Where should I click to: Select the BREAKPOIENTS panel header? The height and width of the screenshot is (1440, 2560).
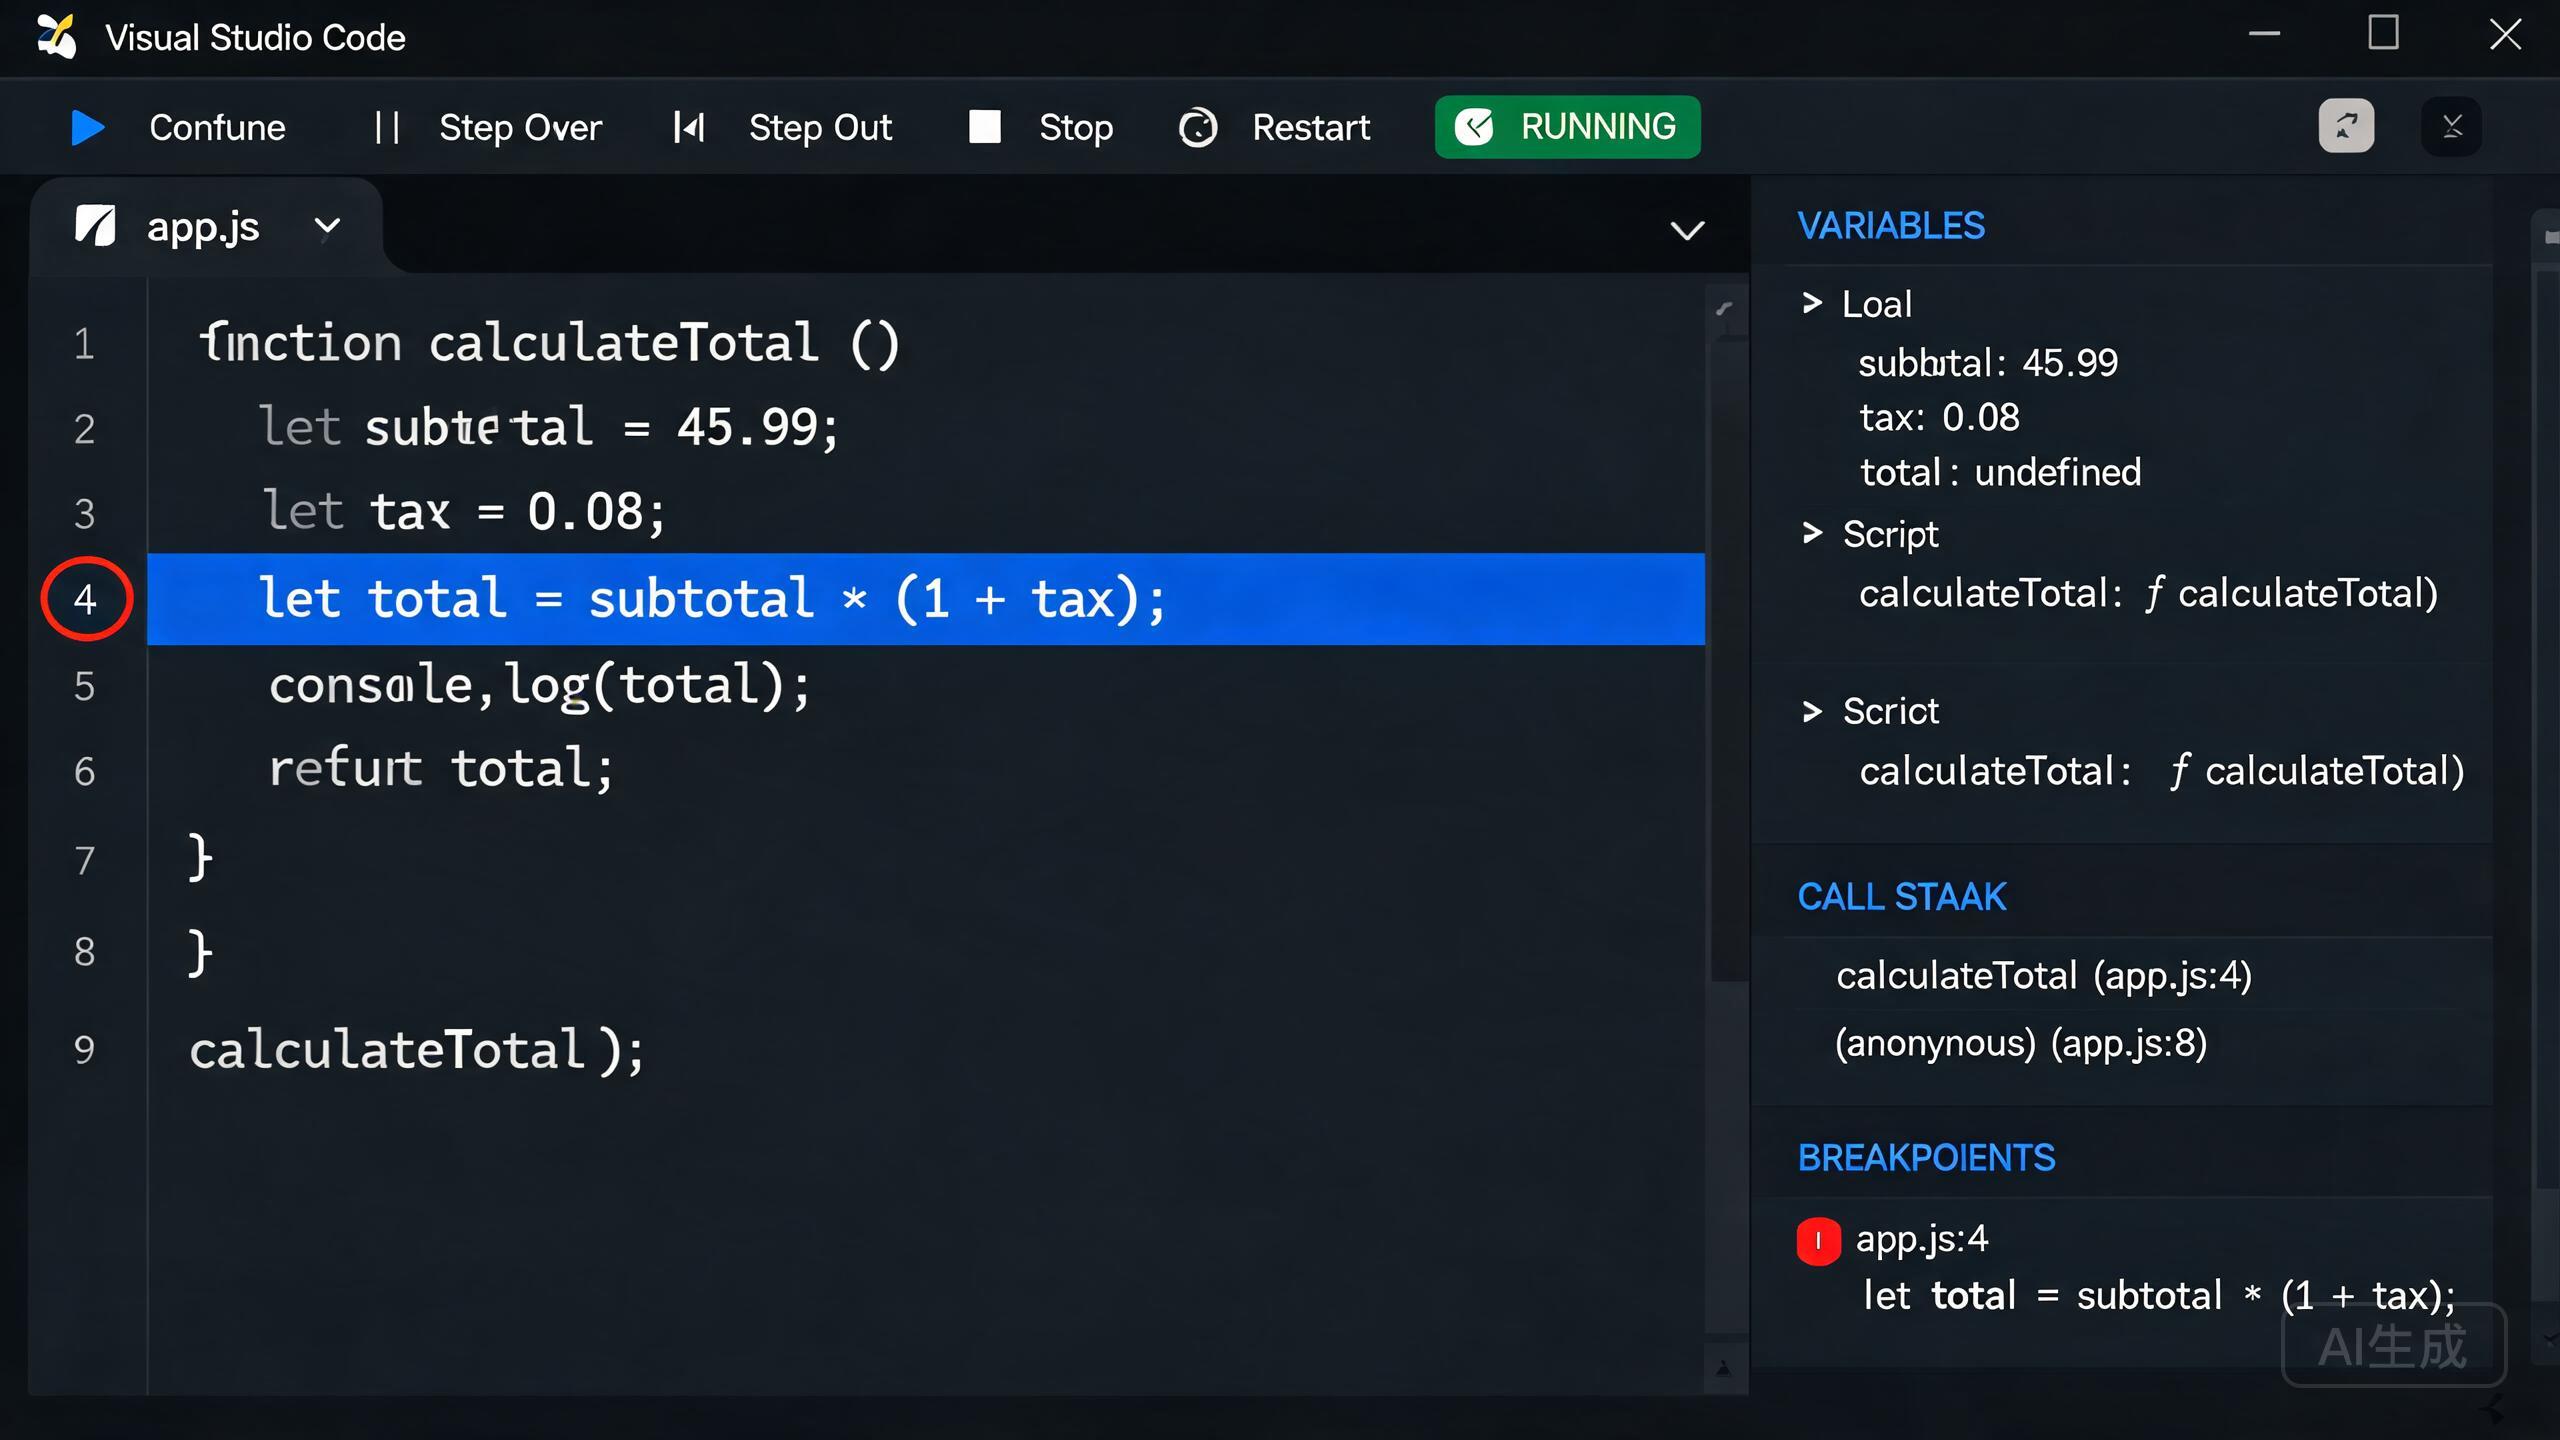pyautogui.click(x=1926, y=1158)
